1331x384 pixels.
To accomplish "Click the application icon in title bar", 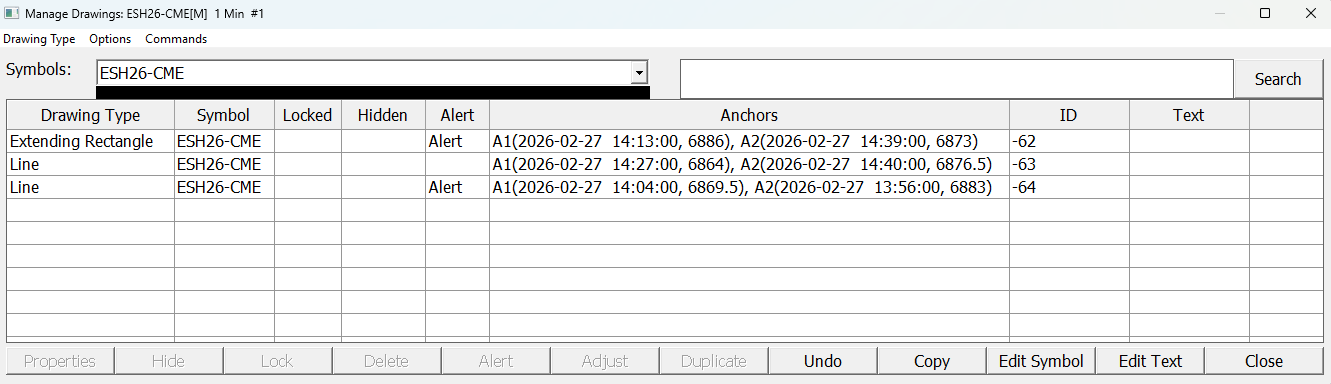I will [x=11, y=14].
